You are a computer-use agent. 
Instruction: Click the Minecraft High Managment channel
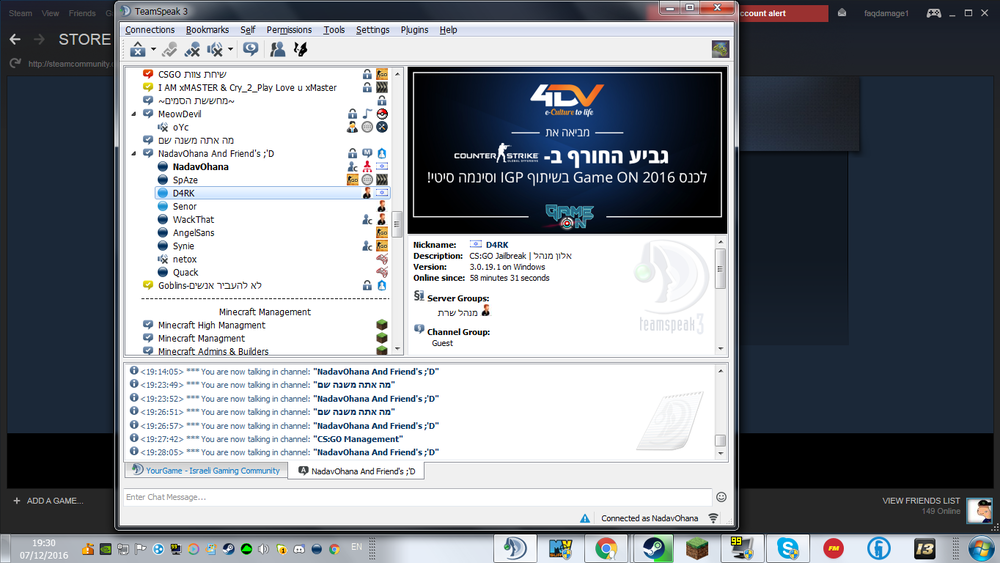[211, 325]
